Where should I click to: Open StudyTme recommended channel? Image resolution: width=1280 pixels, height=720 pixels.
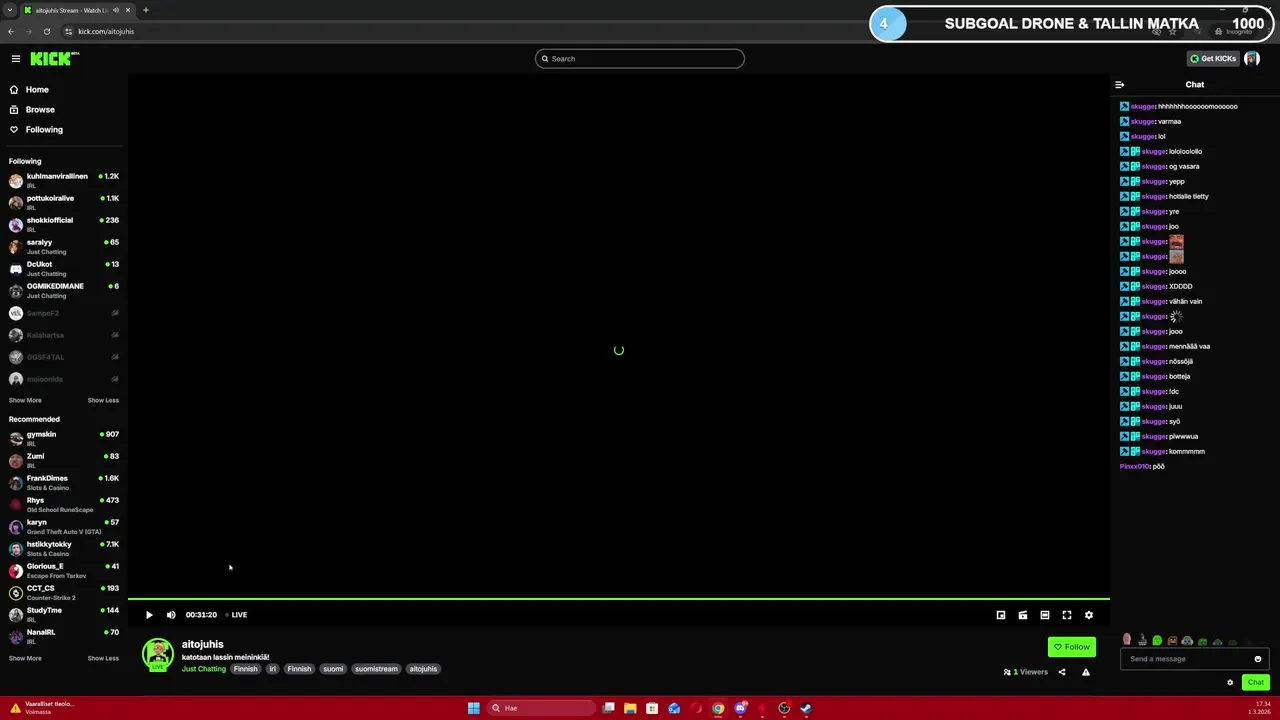[x=64, y=614]
